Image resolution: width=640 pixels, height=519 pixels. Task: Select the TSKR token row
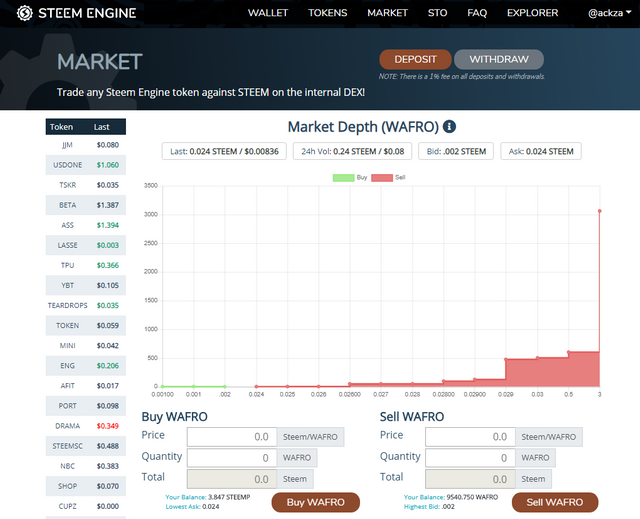(x=86, y=185)
